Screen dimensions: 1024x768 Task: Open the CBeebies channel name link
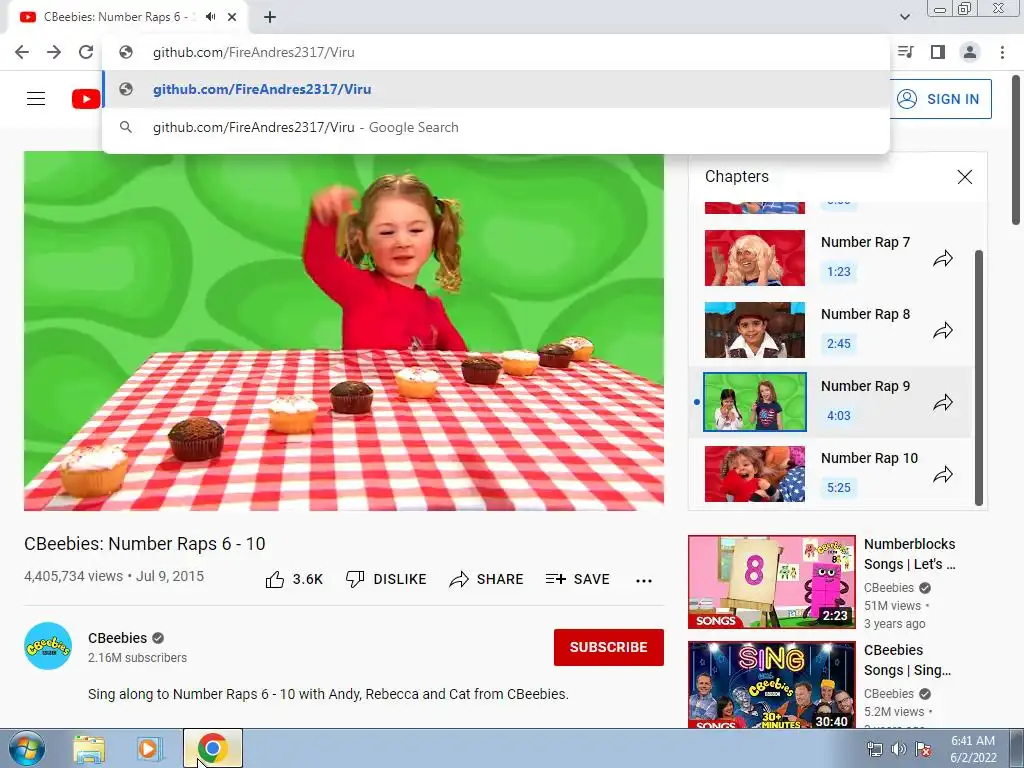(118, 638)
